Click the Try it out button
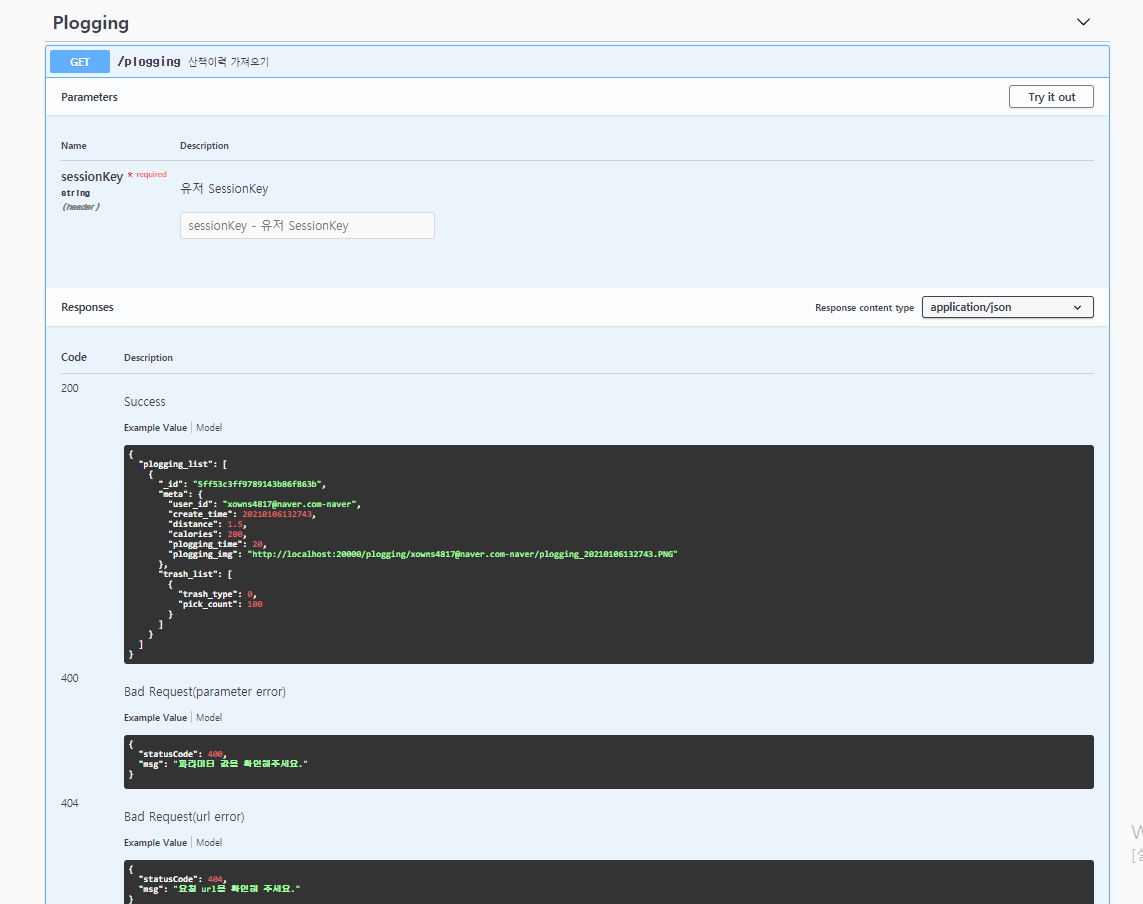 [x=1051, y=96]
